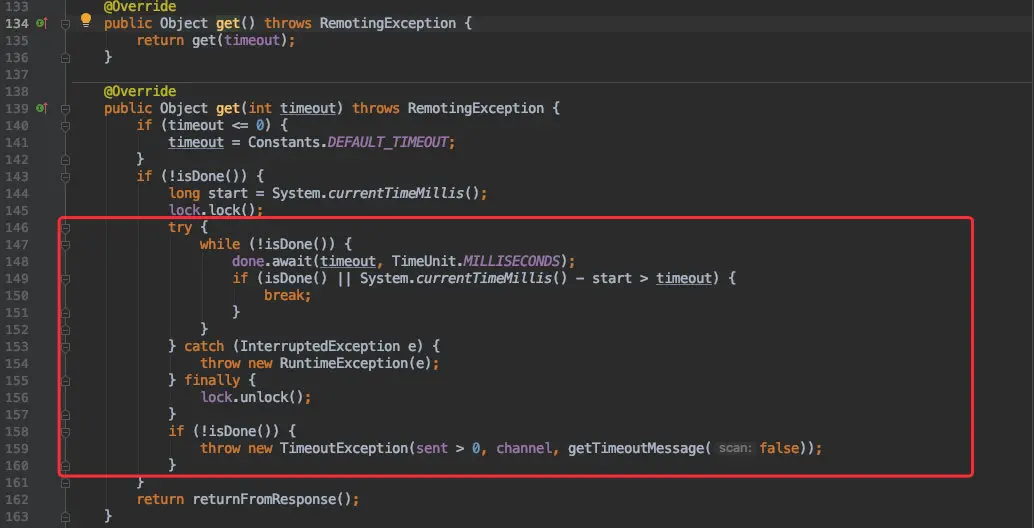1034x528 pixels.
Task: Click line number 148 in the gutter
Action: tap(16, 261)
